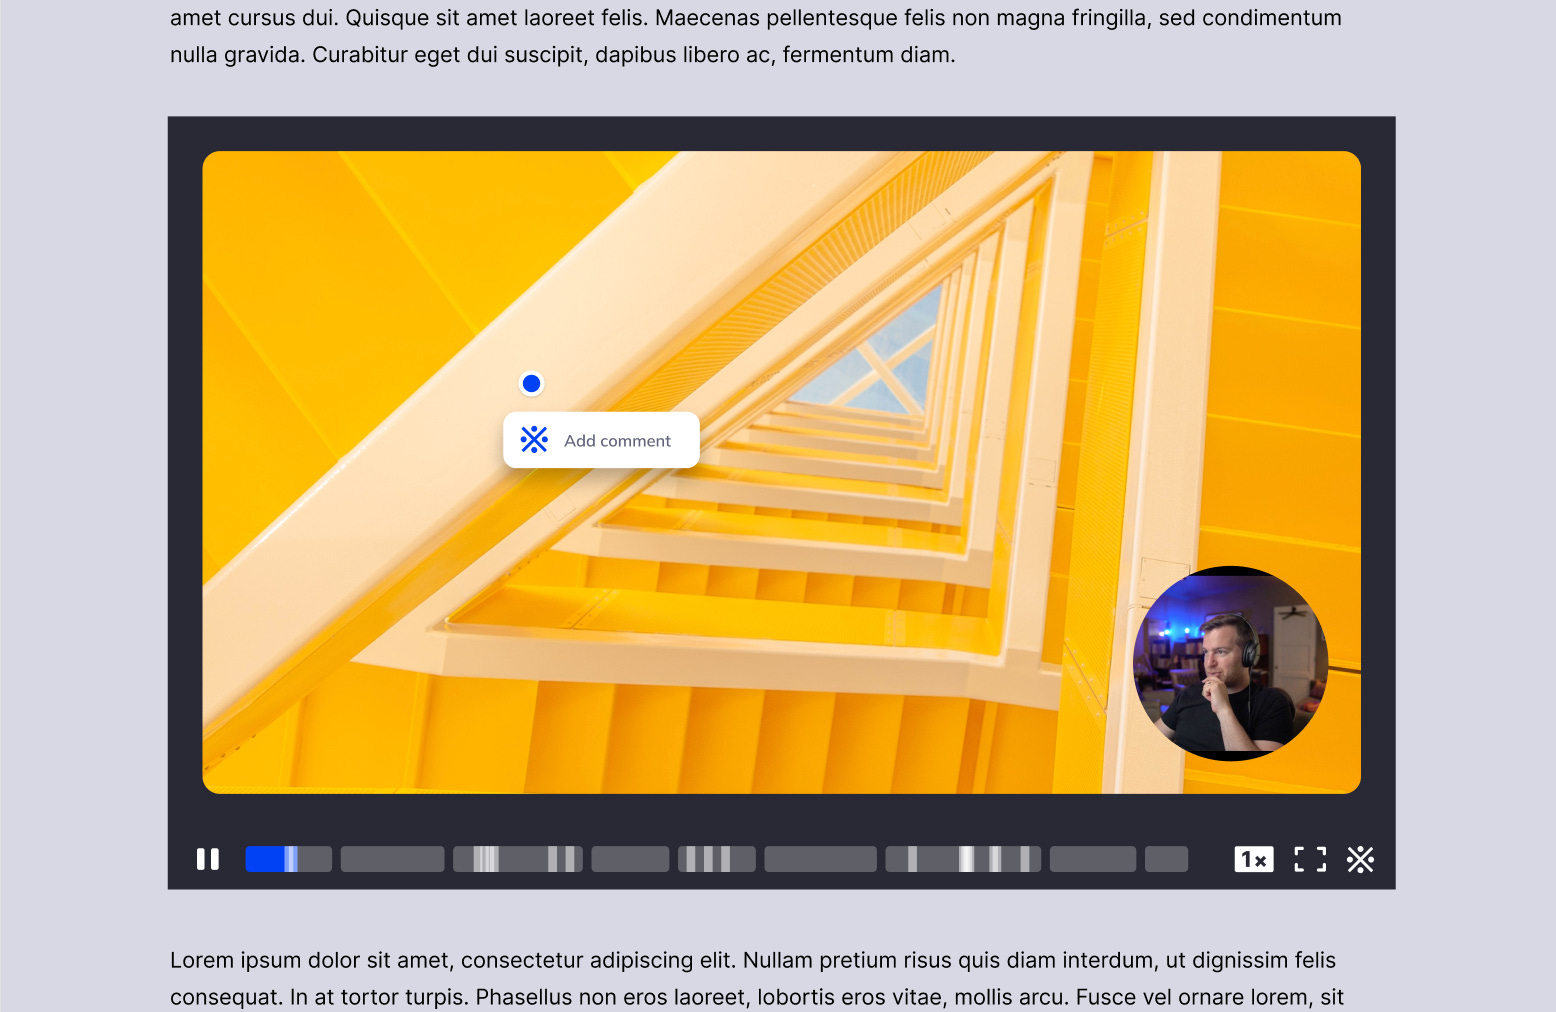Click the circular webcam presenter thumbnail

(1230, 664)
